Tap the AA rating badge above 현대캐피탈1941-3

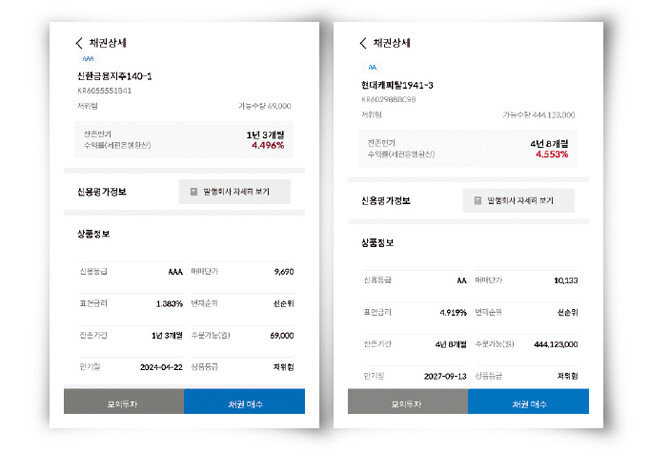point(372,67)
